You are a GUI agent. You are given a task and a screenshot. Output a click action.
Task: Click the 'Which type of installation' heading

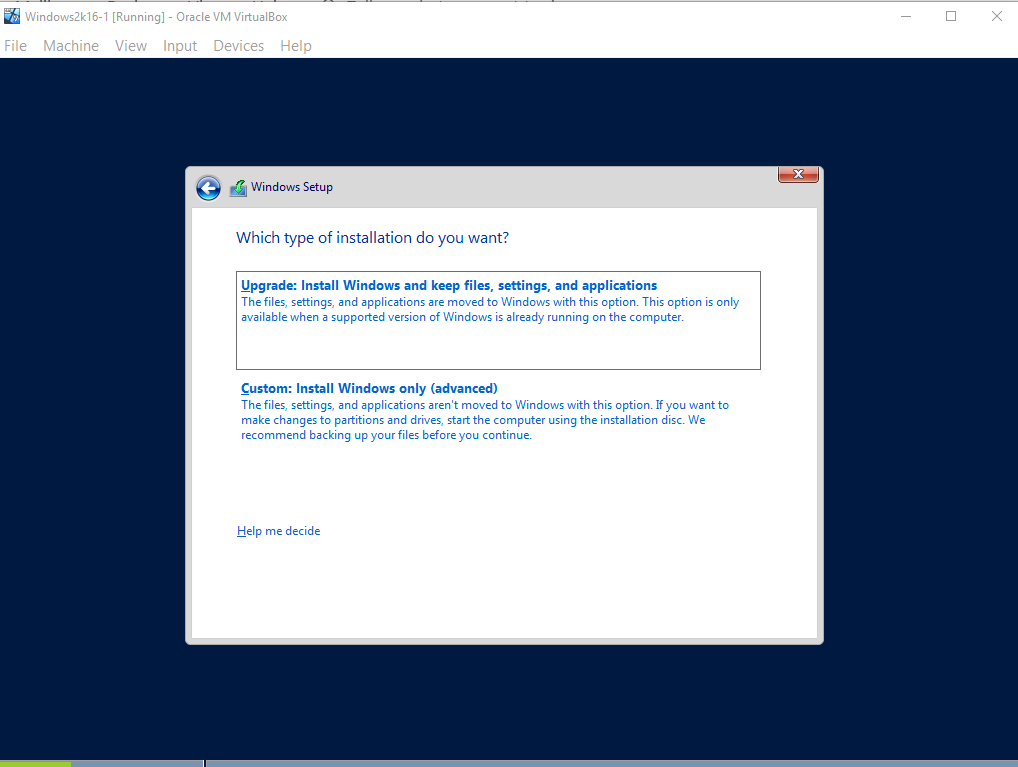(373, 238)
